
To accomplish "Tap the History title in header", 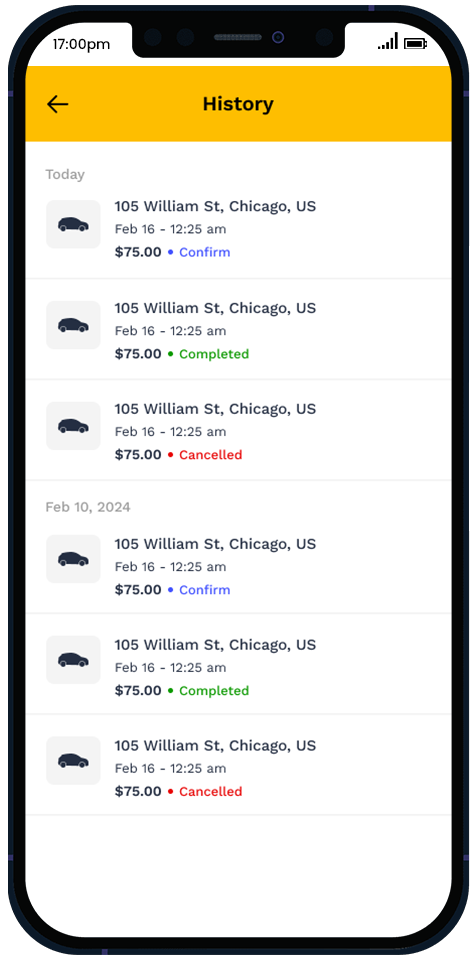I will pyautogui.click(x=238, y=104).
